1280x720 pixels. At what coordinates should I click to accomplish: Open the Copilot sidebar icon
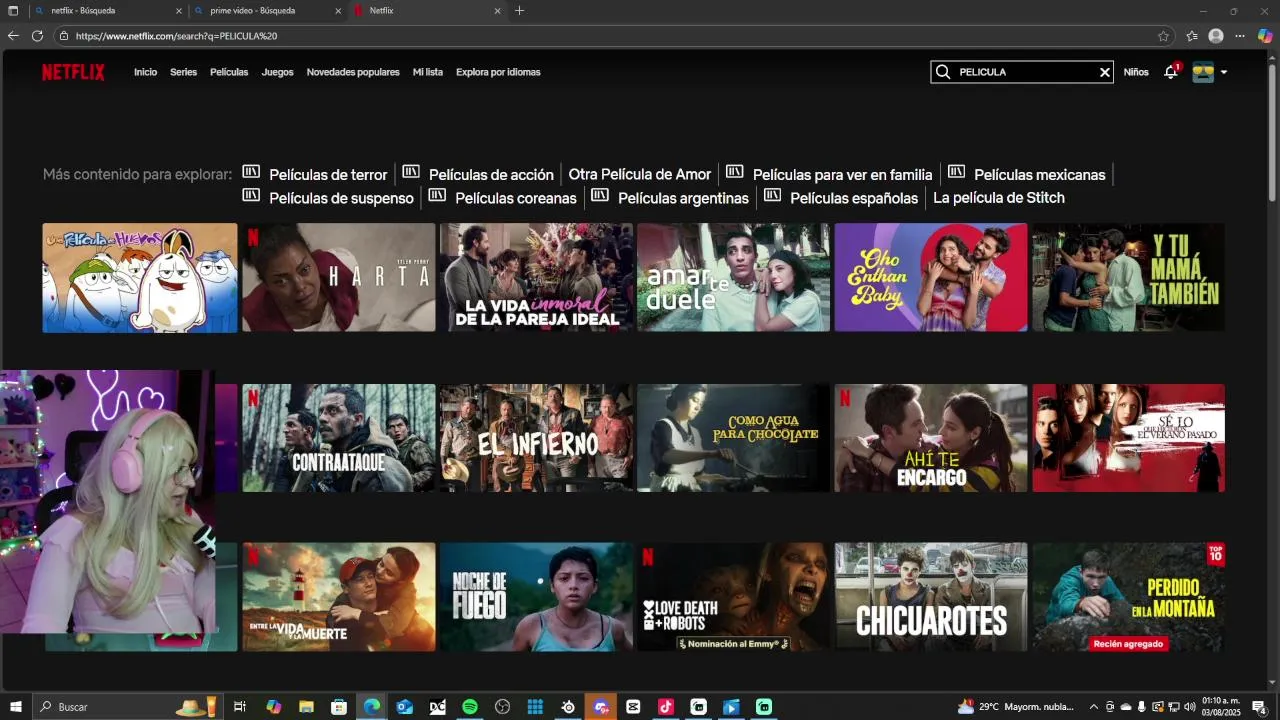(x=1265, y=36)
